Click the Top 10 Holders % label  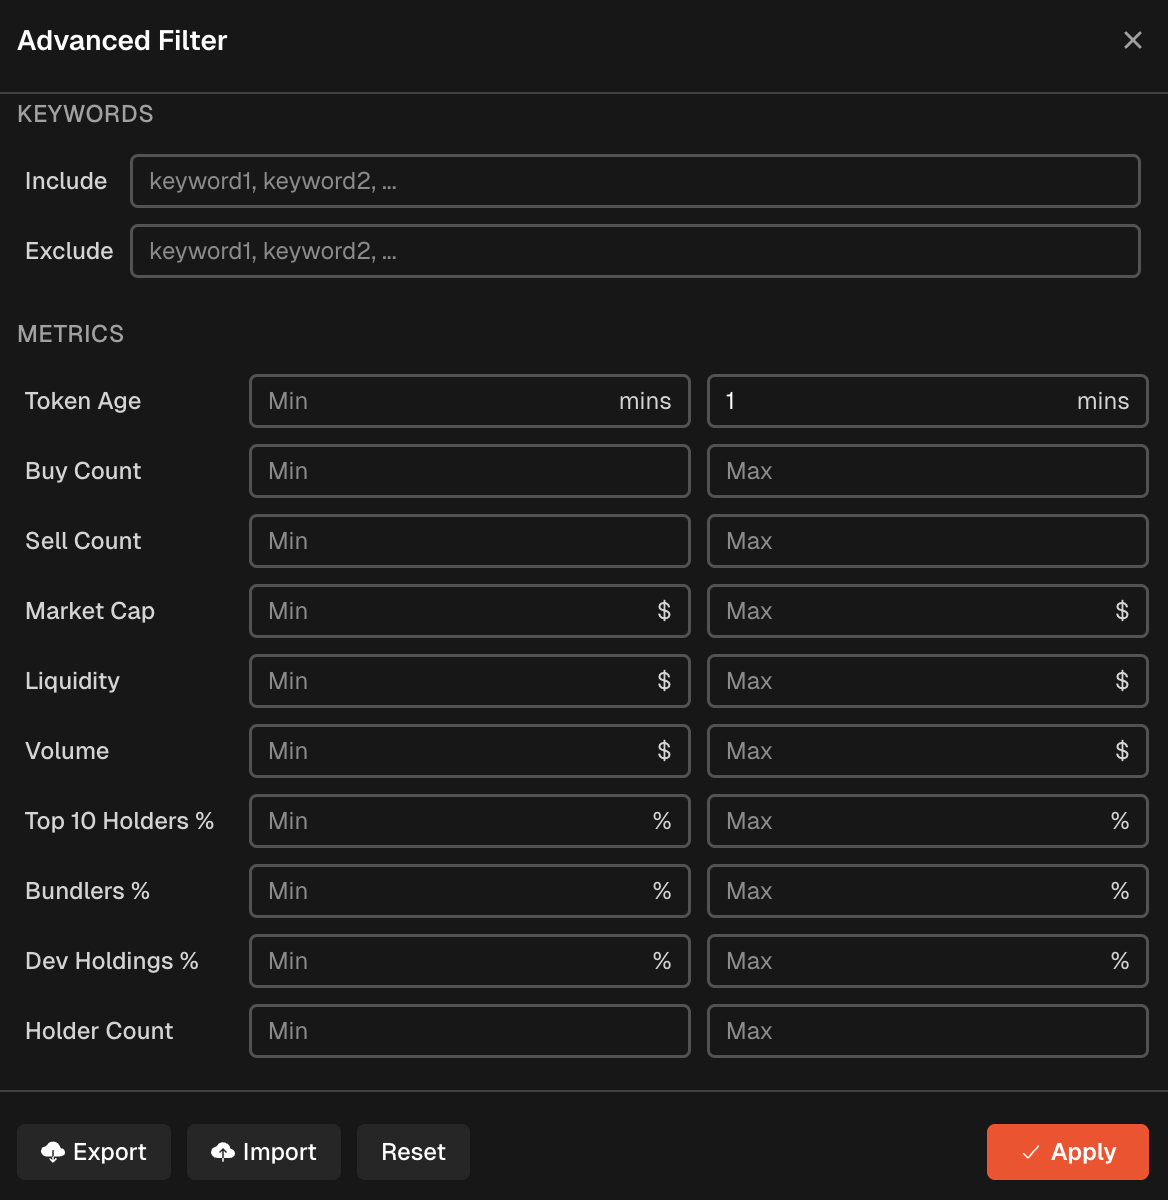[x=120, y=821]
